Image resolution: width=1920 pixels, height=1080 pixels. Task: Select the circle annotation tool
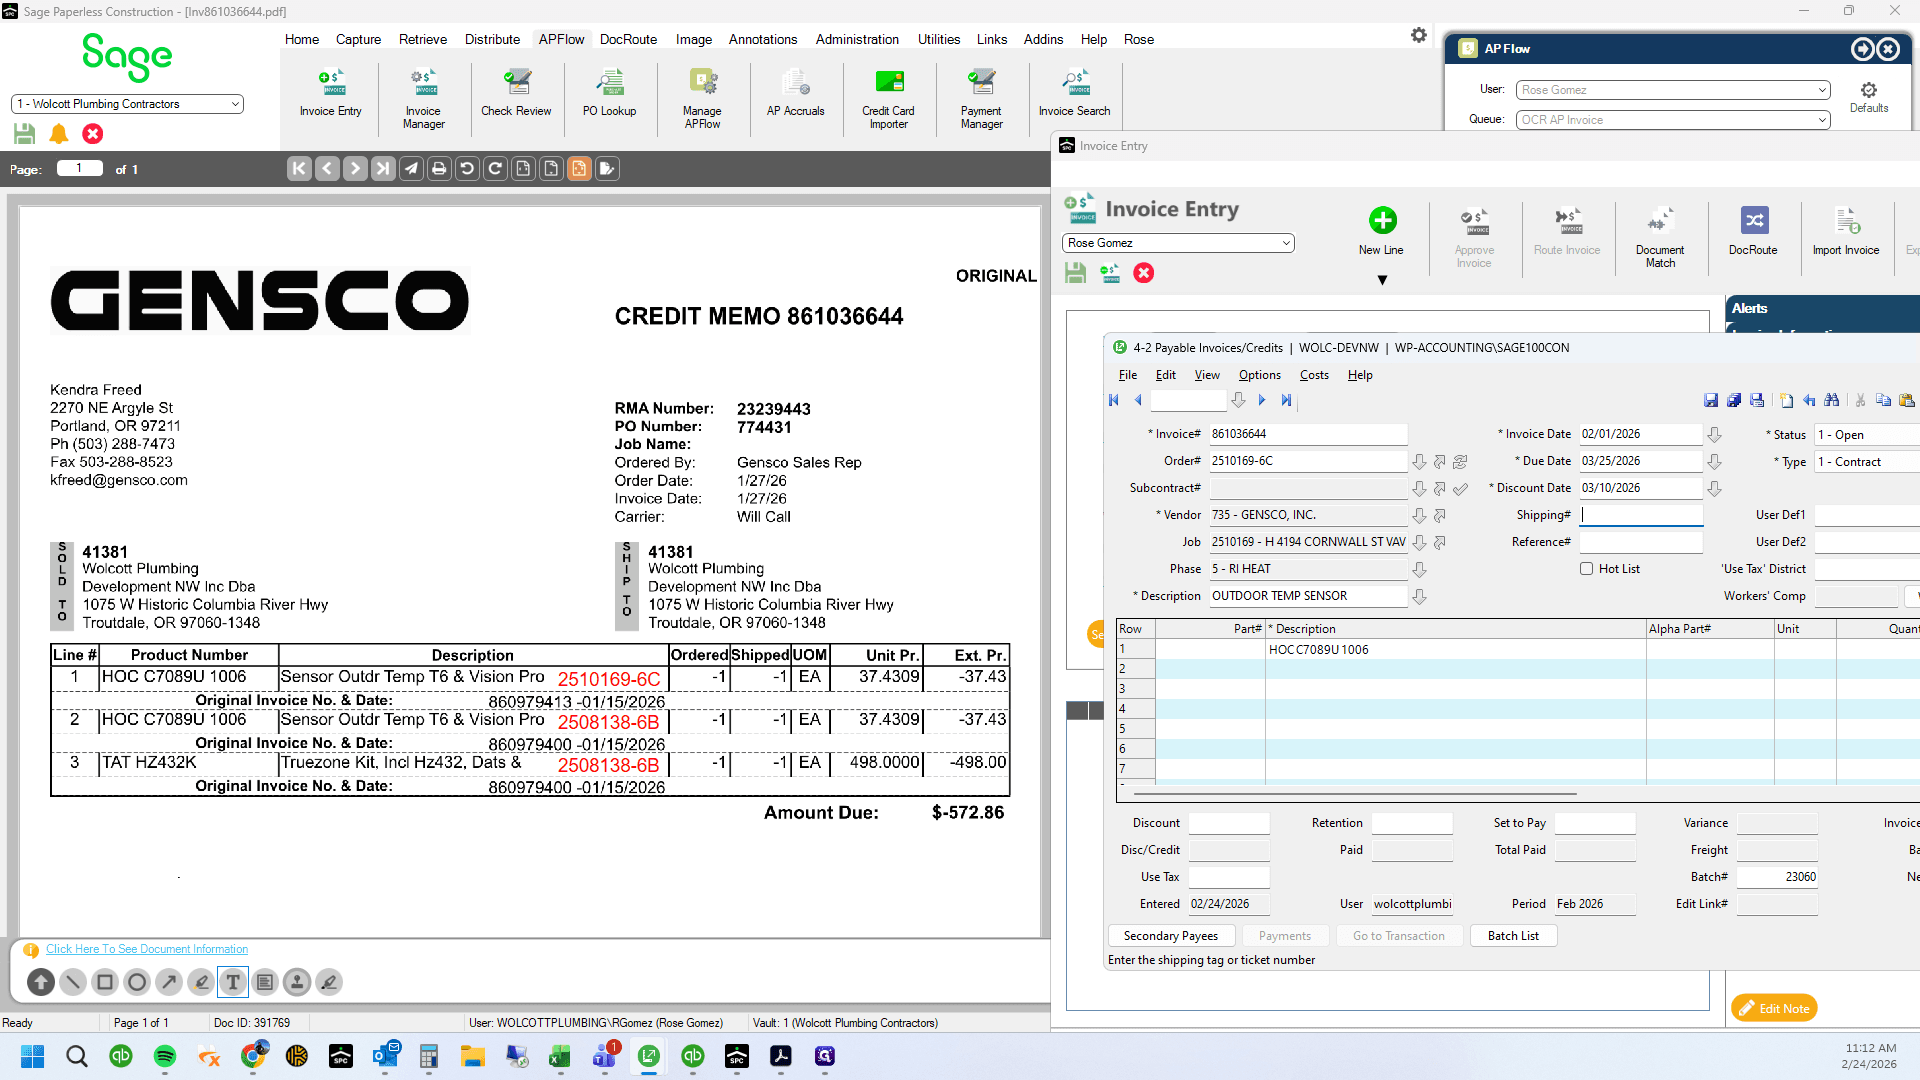click(x=137, y=982)
